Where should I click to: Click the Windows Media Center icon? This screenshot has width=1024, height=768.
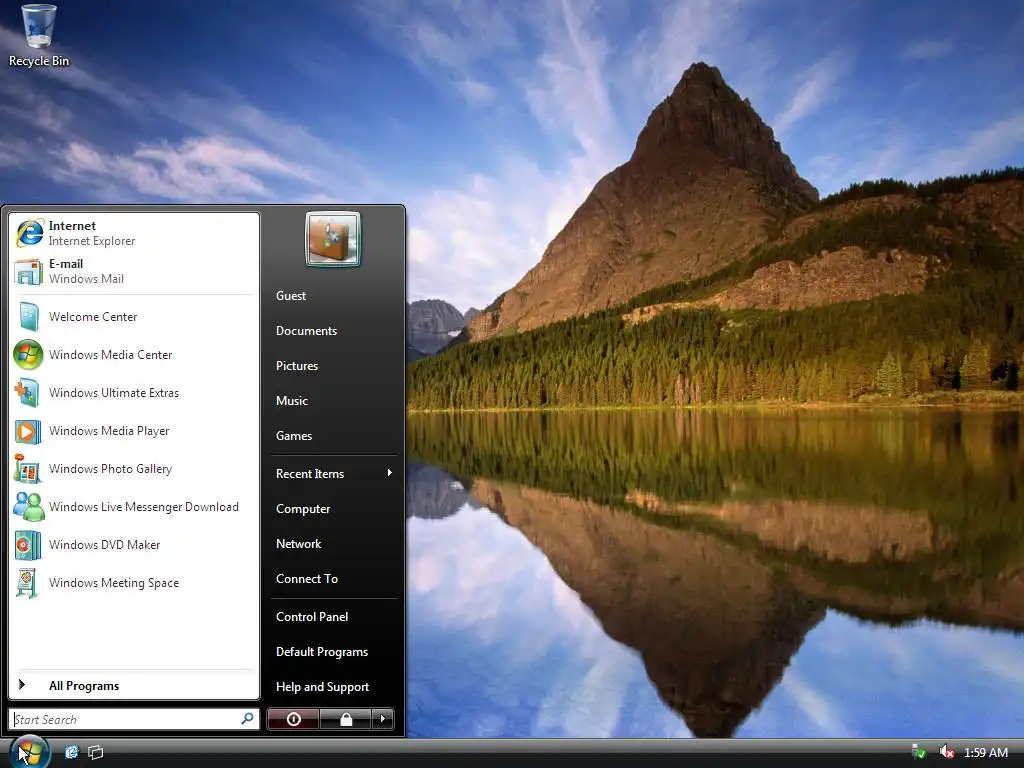[x=28, y=355]
